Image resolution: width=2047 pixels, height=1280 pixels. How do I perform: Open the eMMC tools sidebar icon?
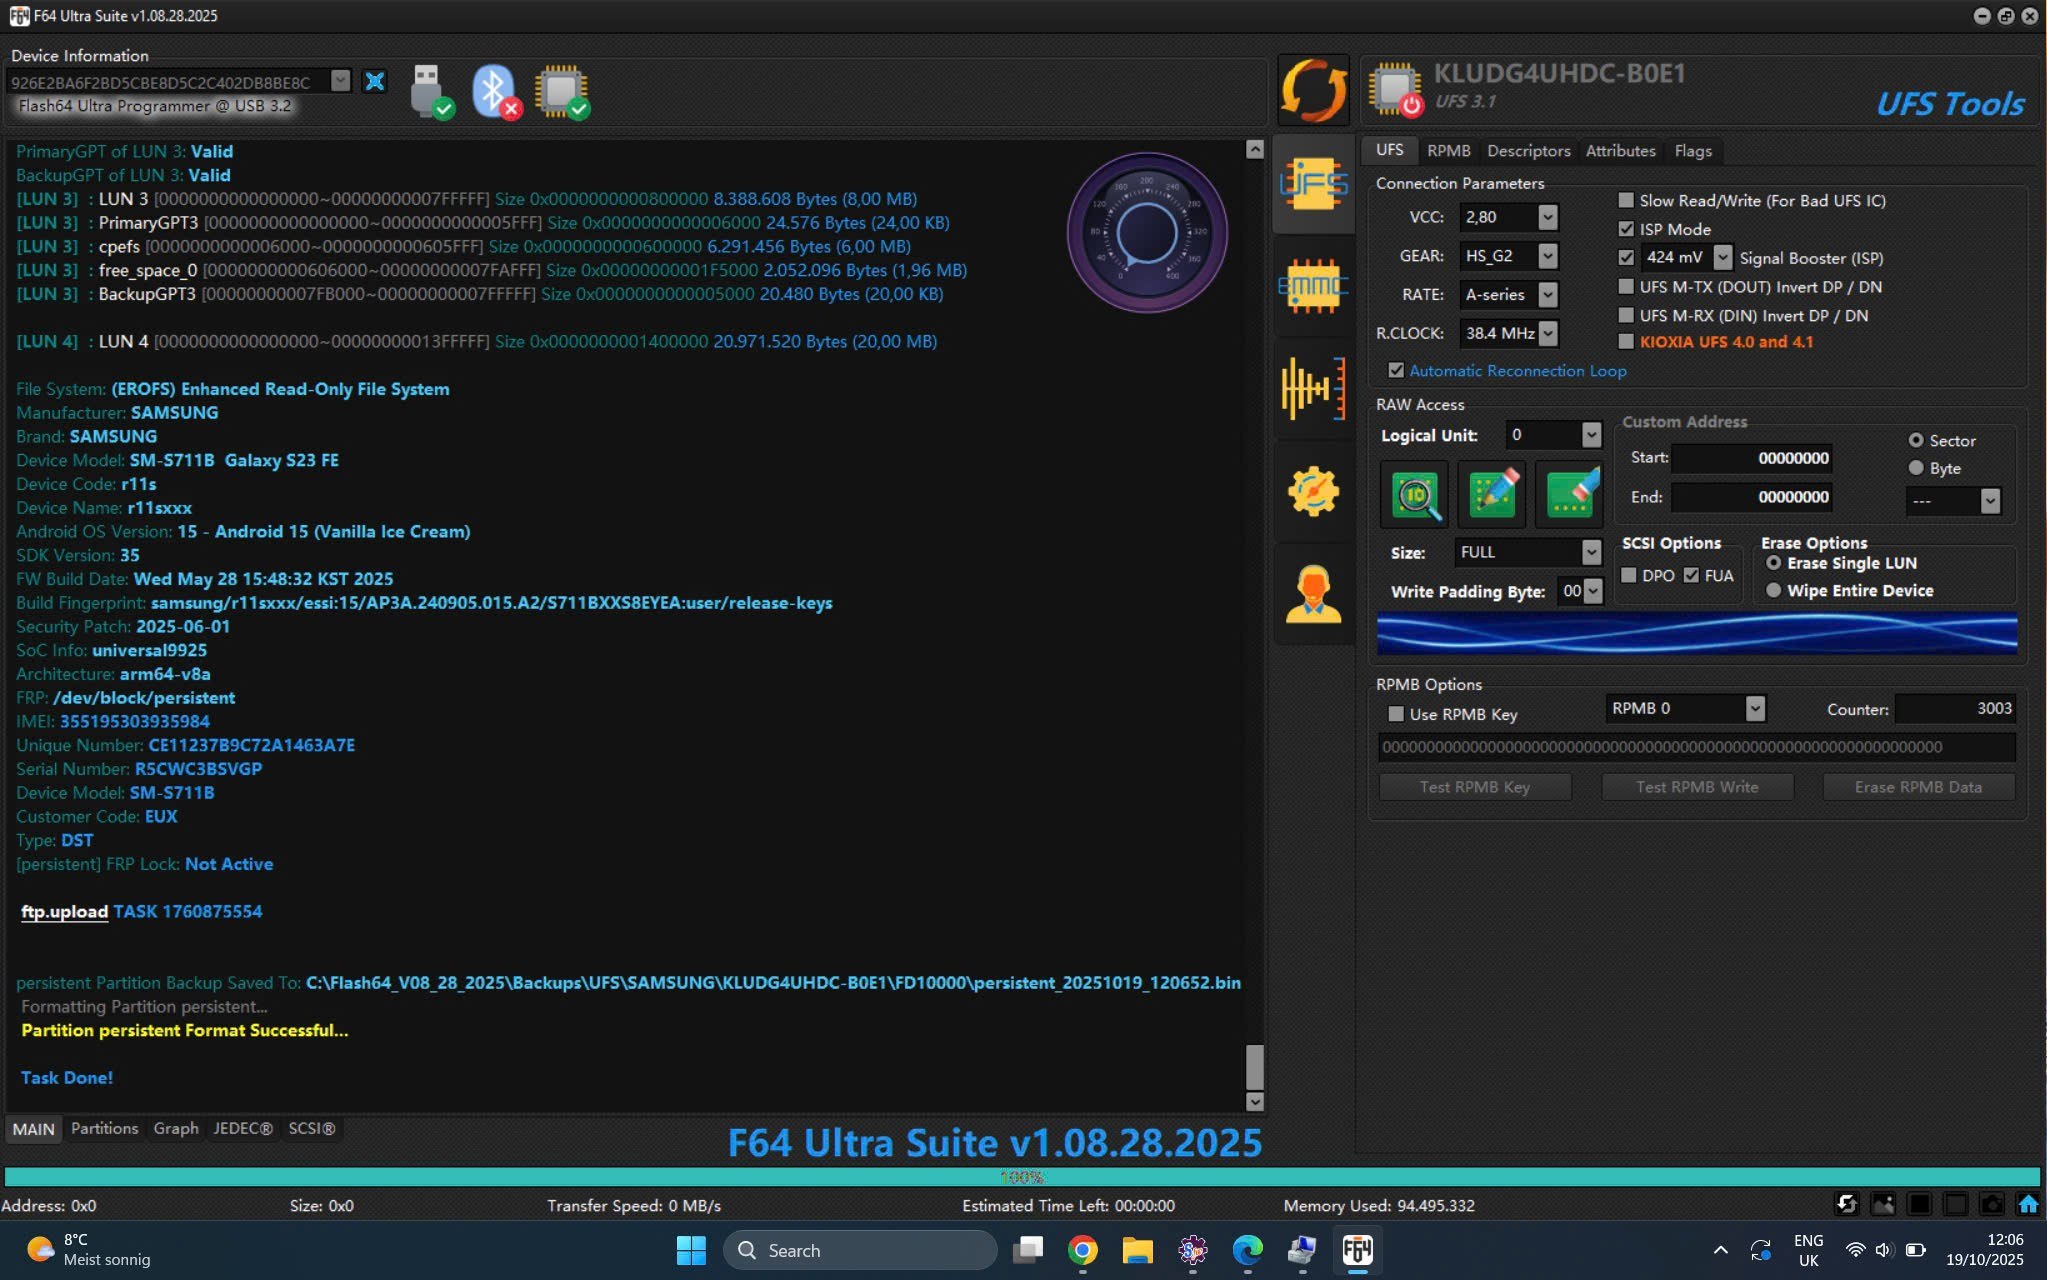click(1313, 287)
